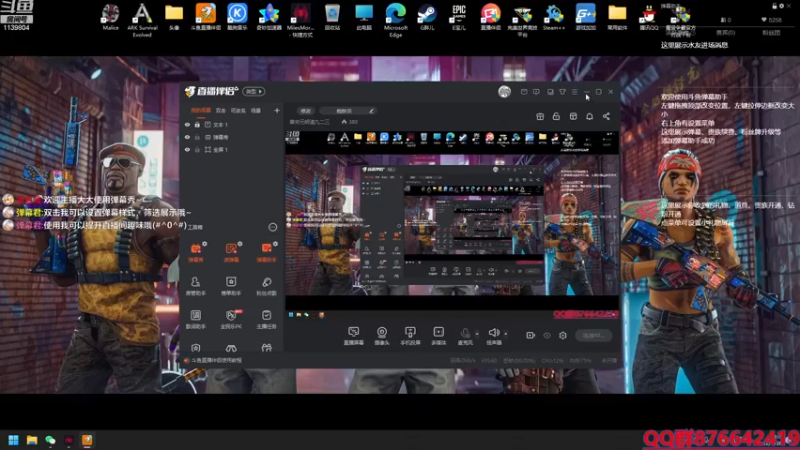Viewport: 800px width, 450px height.
Task: Open the 手机投屏 phone casting source
Action: click(x=410, y=336)
